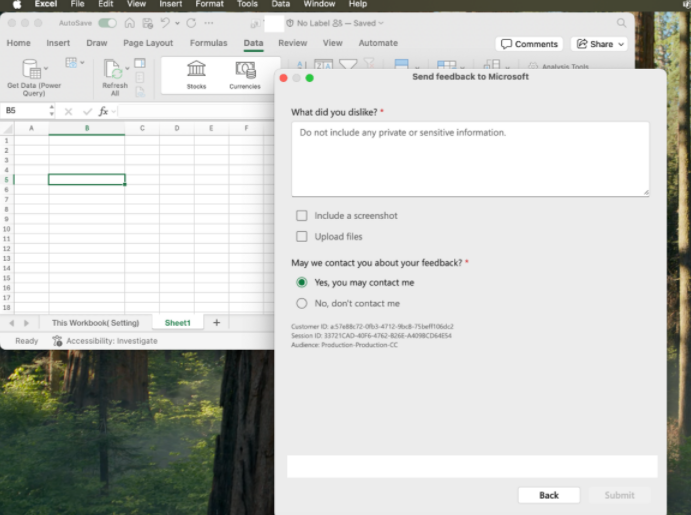Switch to the Automate ribbon tab
691x515 pixels.
pos(378,43)
